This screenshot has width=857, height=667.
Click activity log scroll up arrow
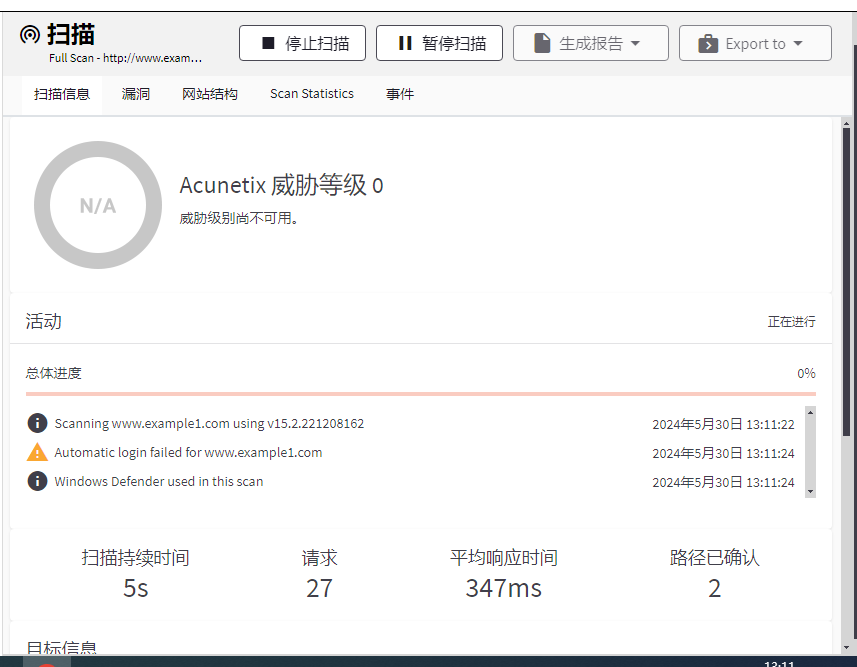pyautogui.click(x=811, y=412)
